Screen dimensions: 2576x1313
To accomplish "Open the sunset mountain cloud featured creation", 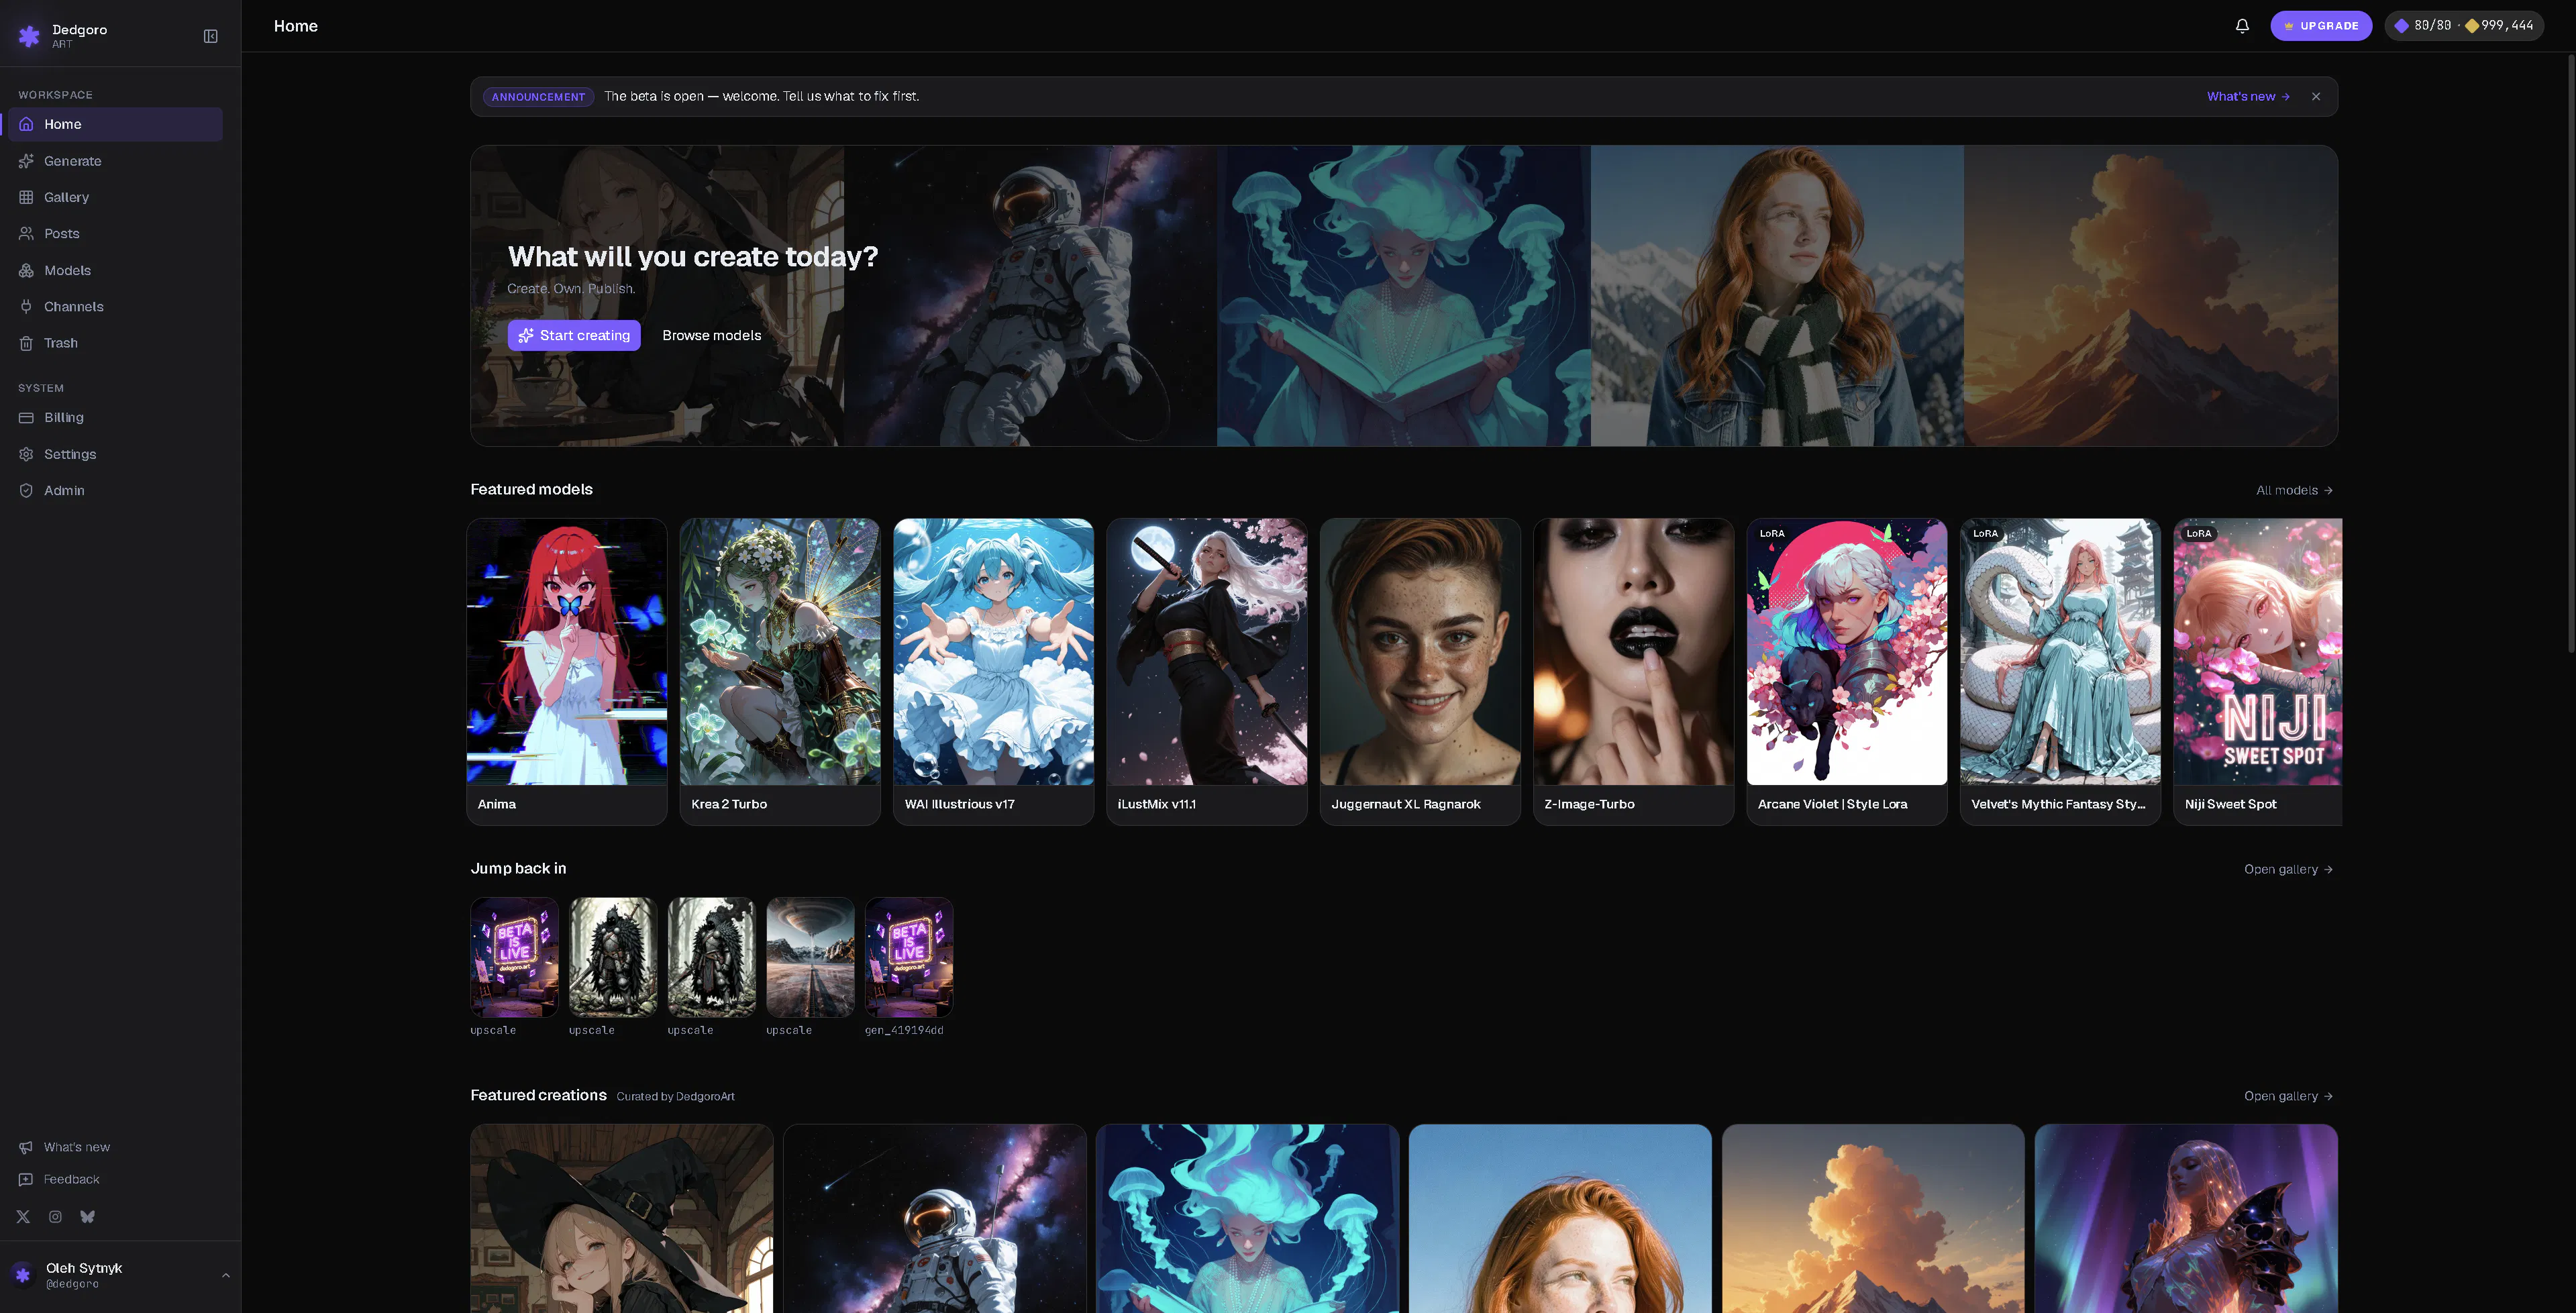I will [1873, 1218].
